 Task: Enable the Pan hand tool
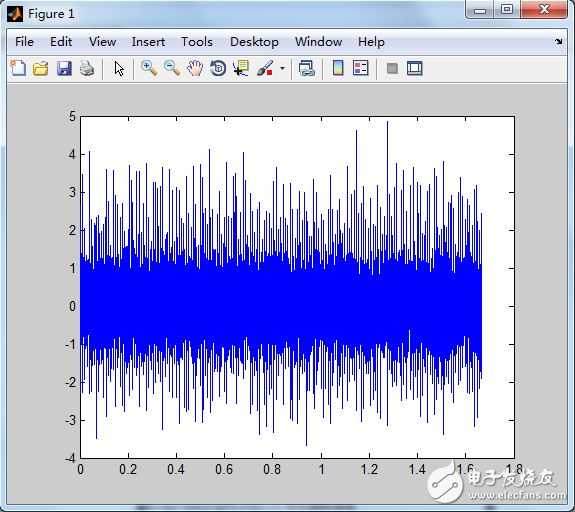click(195, 68)
